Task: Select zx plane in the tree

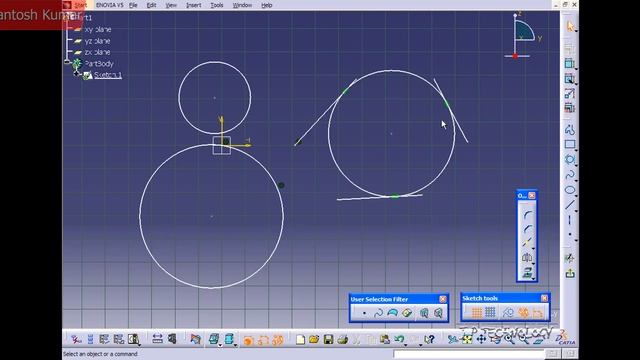Action: [x=97, y=52]
